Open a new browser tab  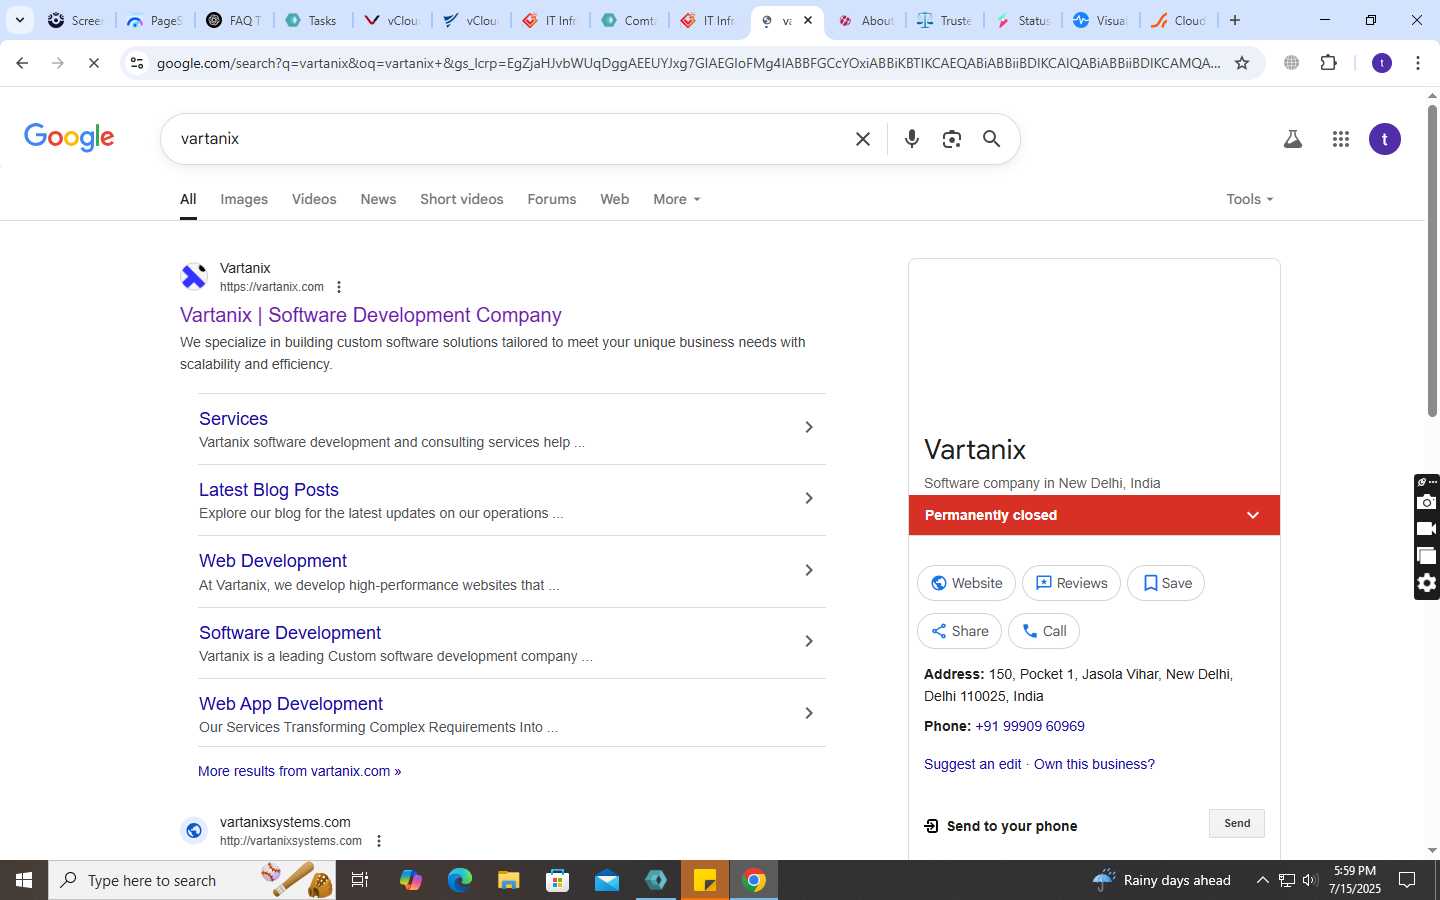1235,20
